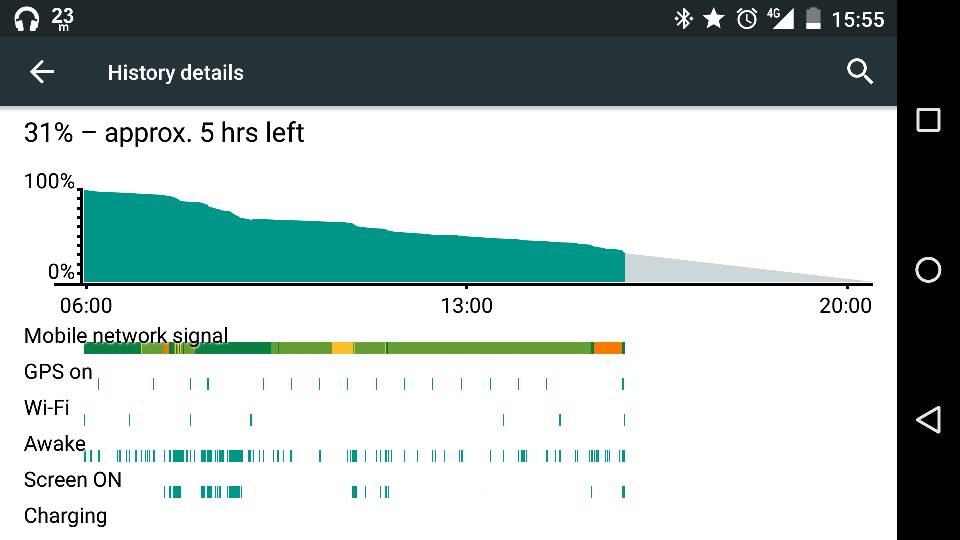Tap the triangle back navigation button
The image size is (960, 540).
click(928, 420)
